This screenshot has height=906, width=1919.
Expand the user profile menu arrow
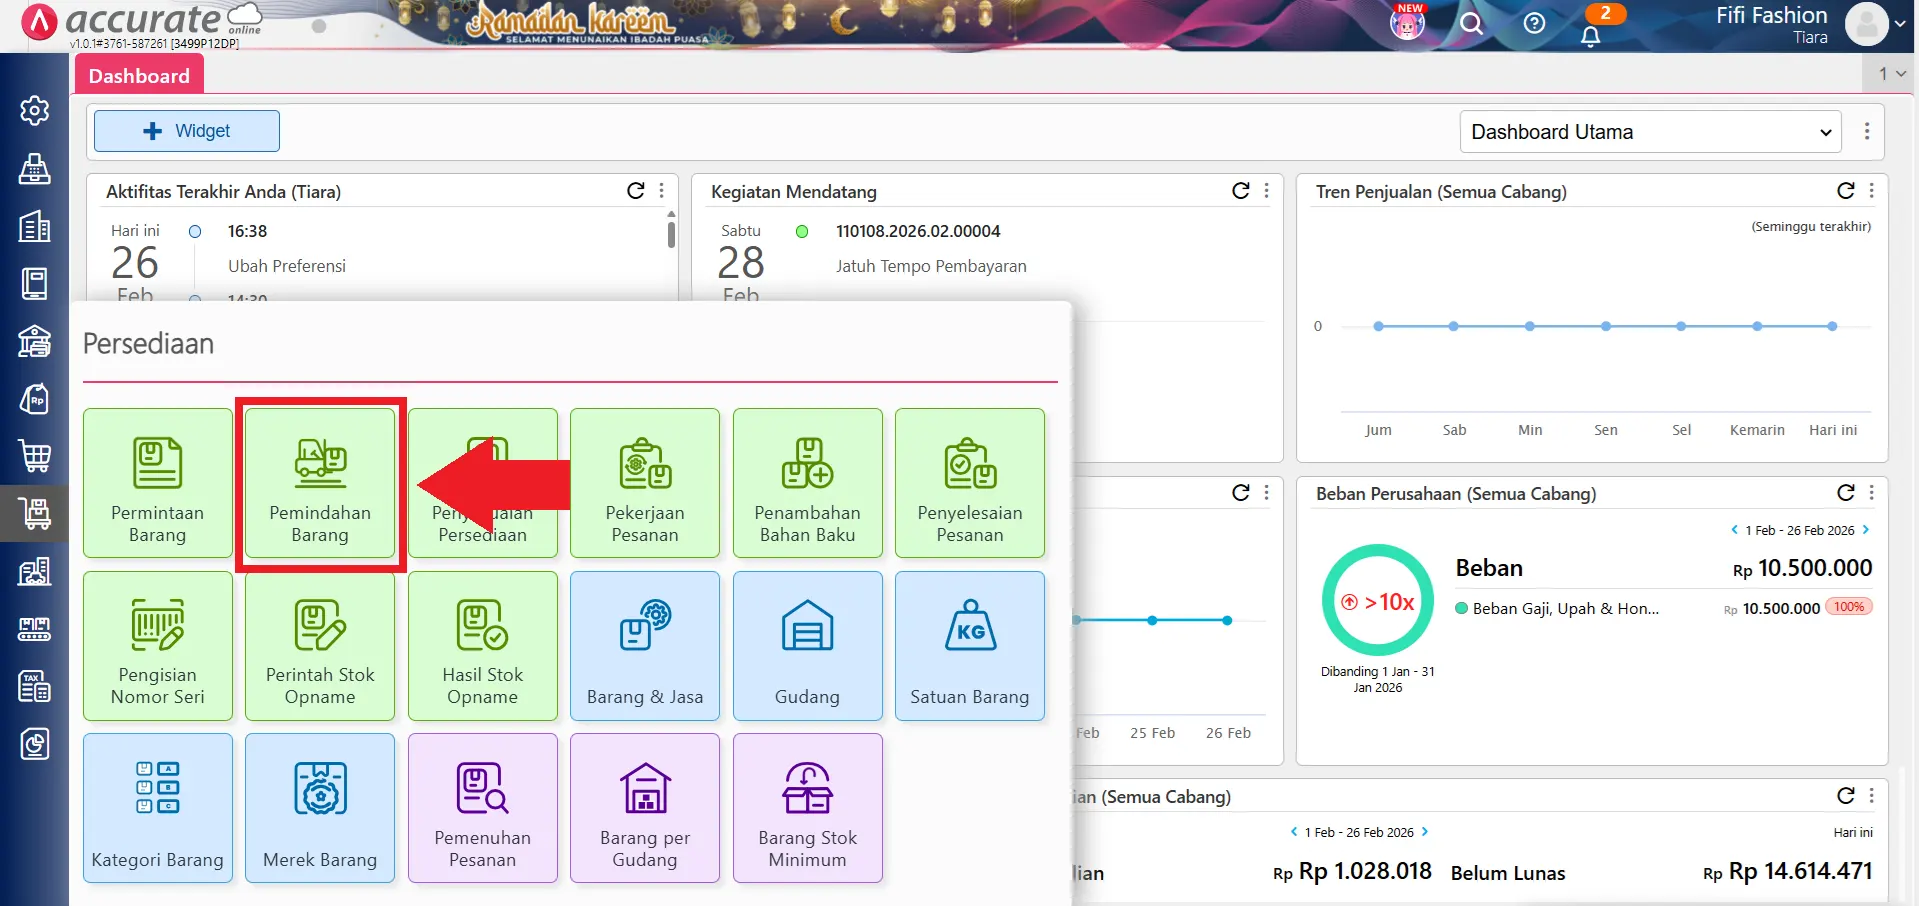(1900, 24)
